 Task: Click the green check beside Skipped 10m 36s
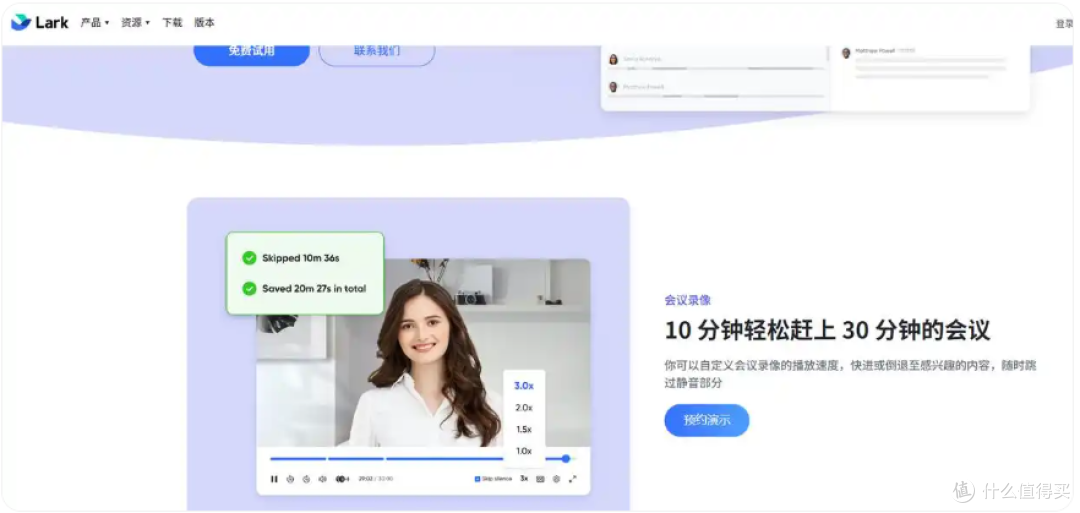pyautogui.click(x=249, y=258)
